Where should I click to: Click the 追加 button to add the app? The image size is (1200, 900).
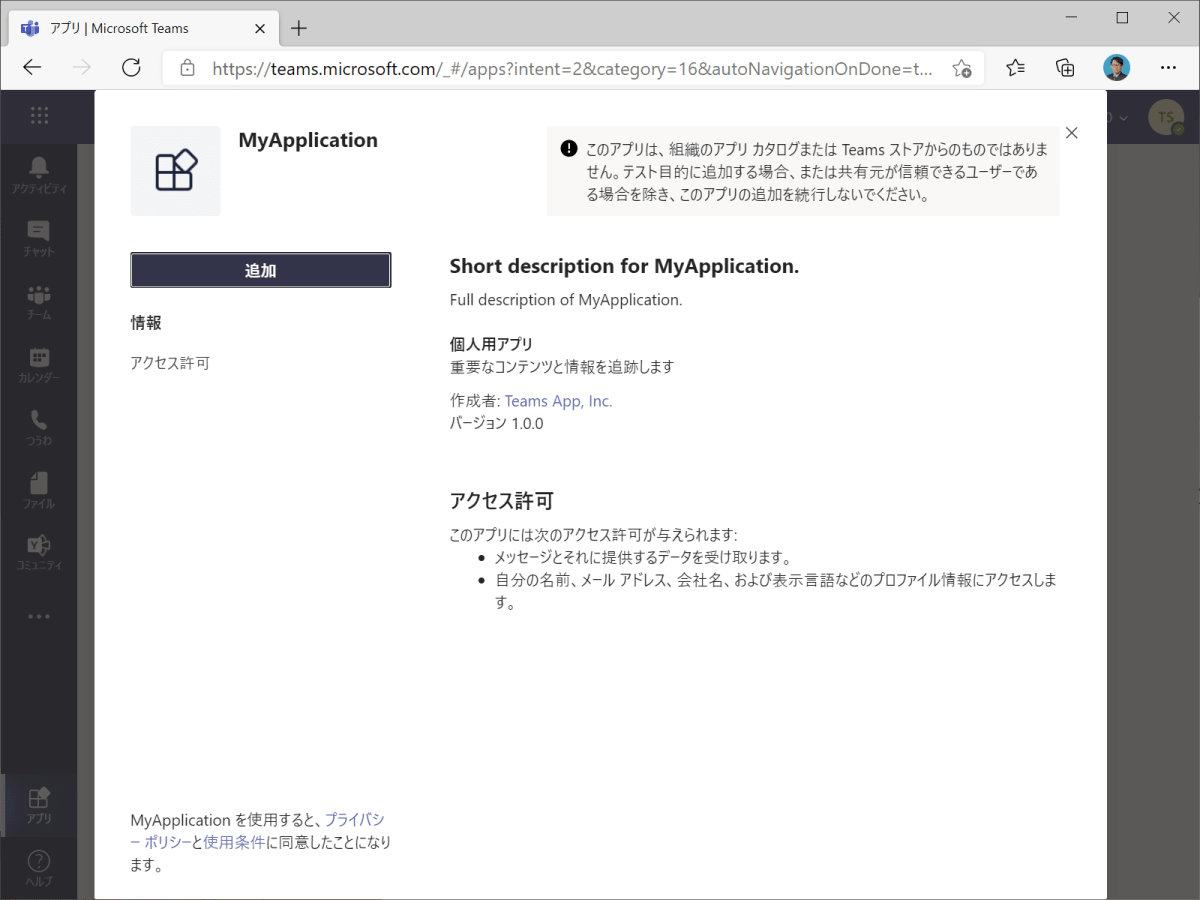pos(260,270)
